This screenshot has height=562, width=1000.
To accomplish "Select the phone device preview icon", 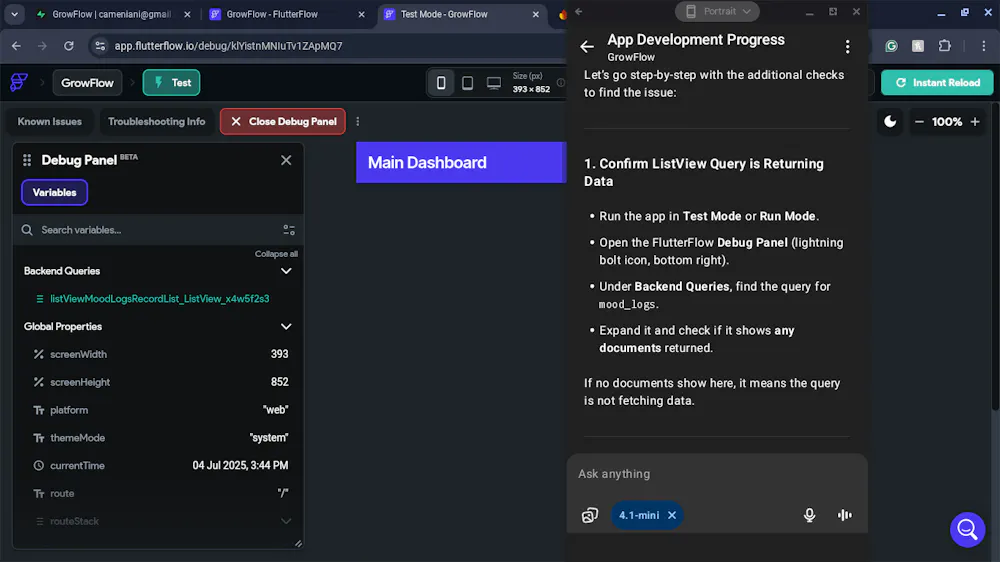I will (x=441, y=83).
